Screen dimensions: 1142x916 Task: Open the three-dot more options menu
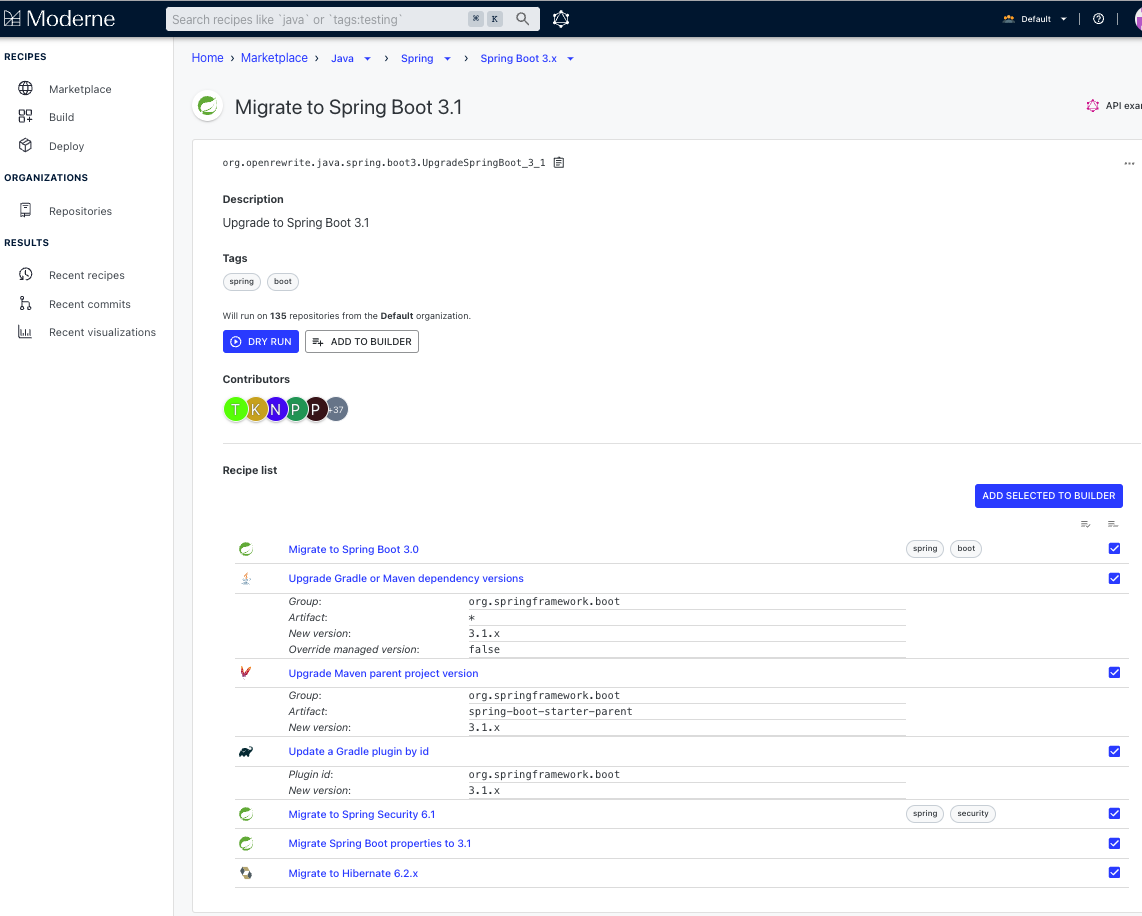[1129, 163]
